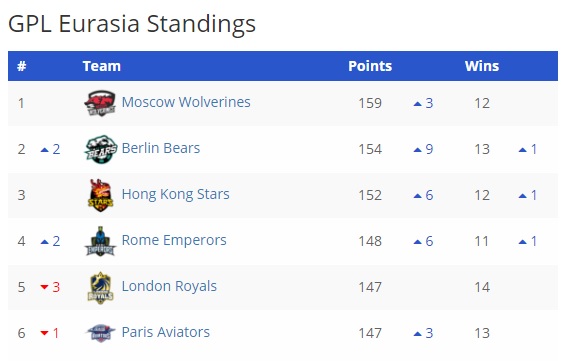The image size is (565, 361).
Task: Sort by the Points column header
Action: point(370,66)
